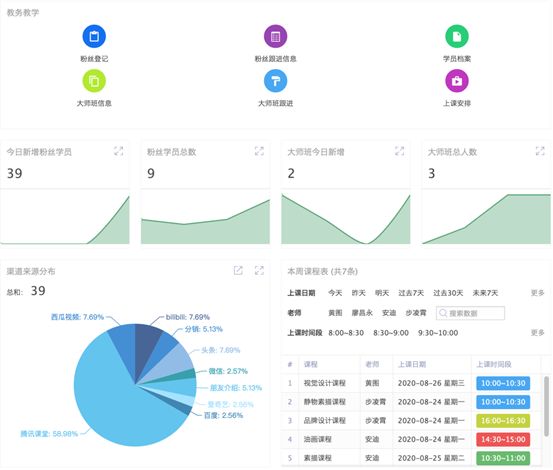Click the red 14:30~15:00 time tag
This screenshot has width=553, height=470.
click(503, 439)
